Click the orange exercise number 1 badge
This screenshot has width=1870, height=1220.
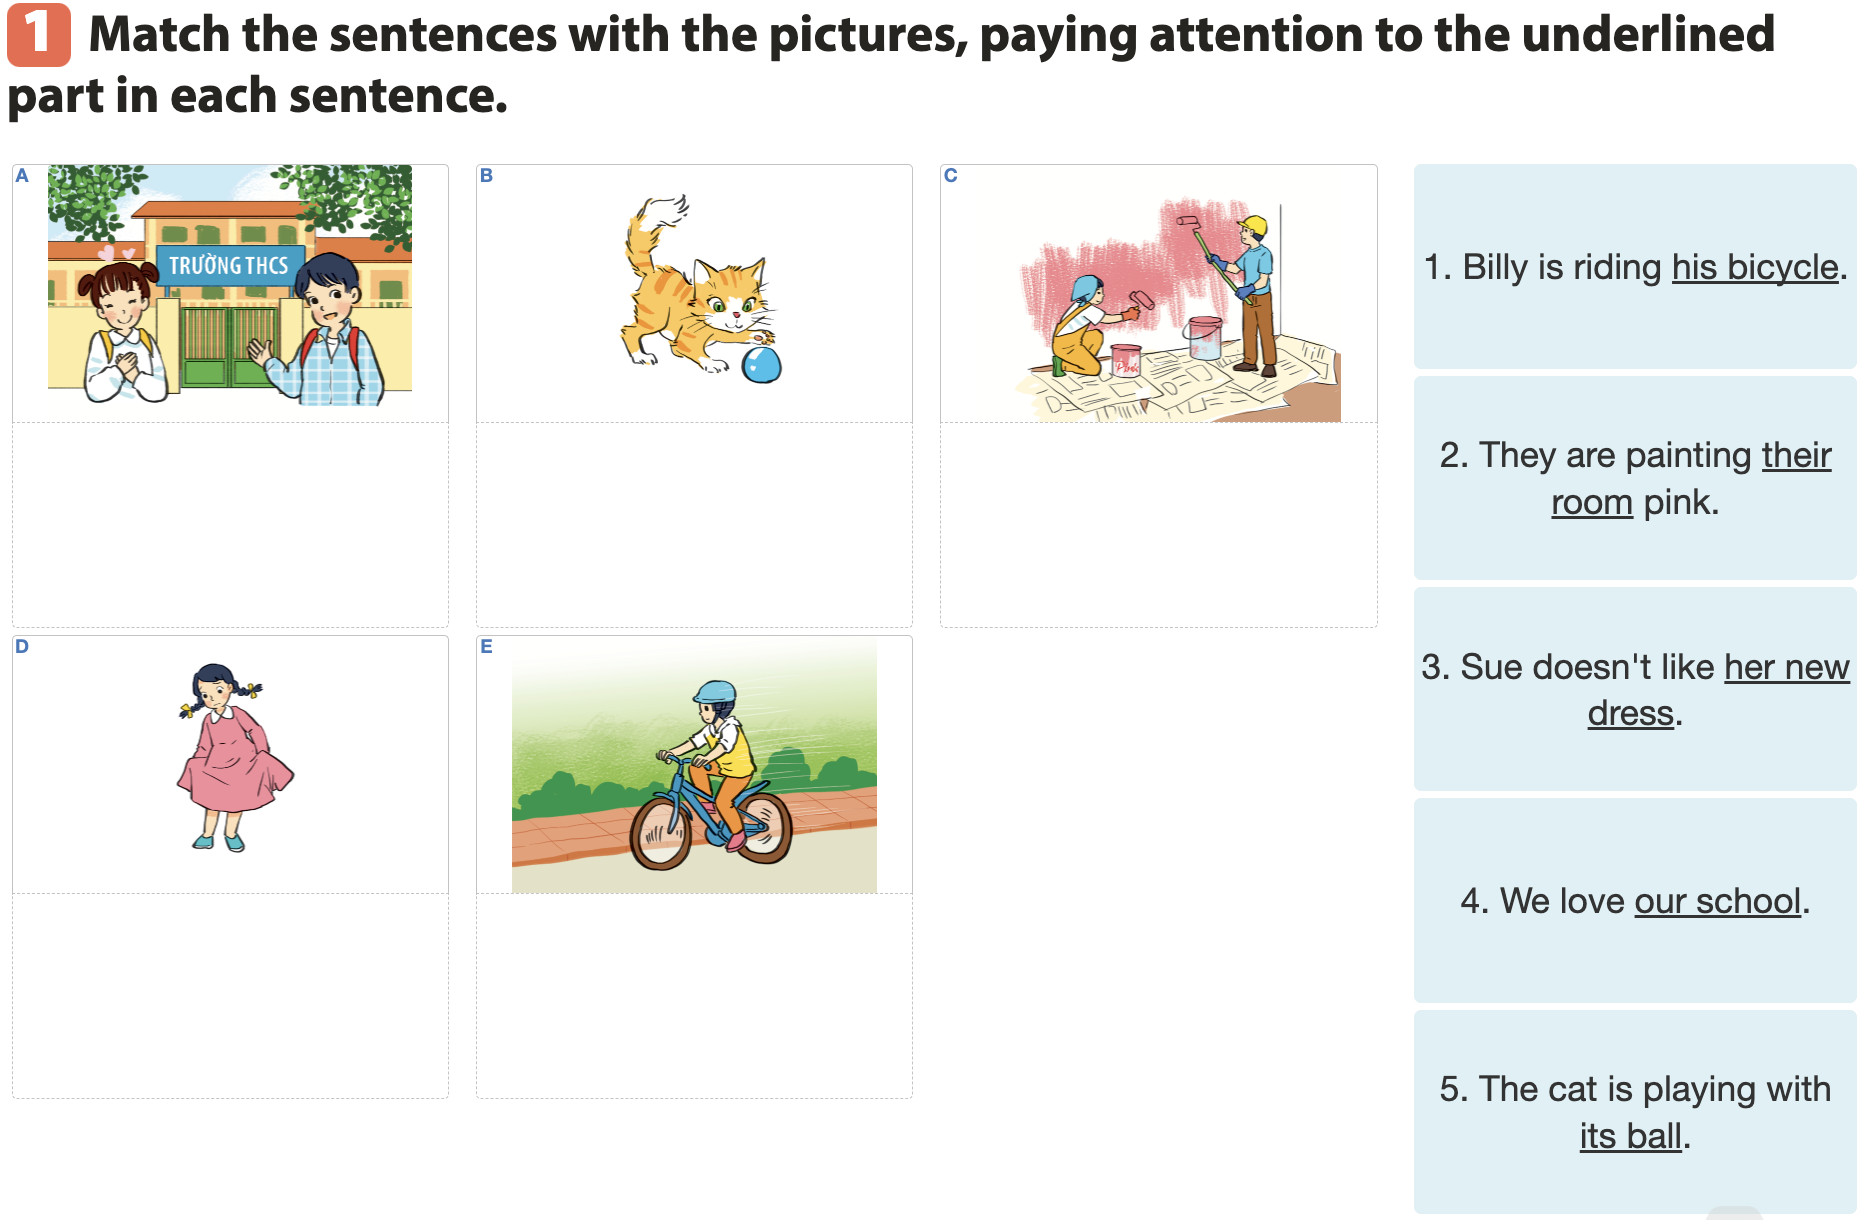pos(38,35)
